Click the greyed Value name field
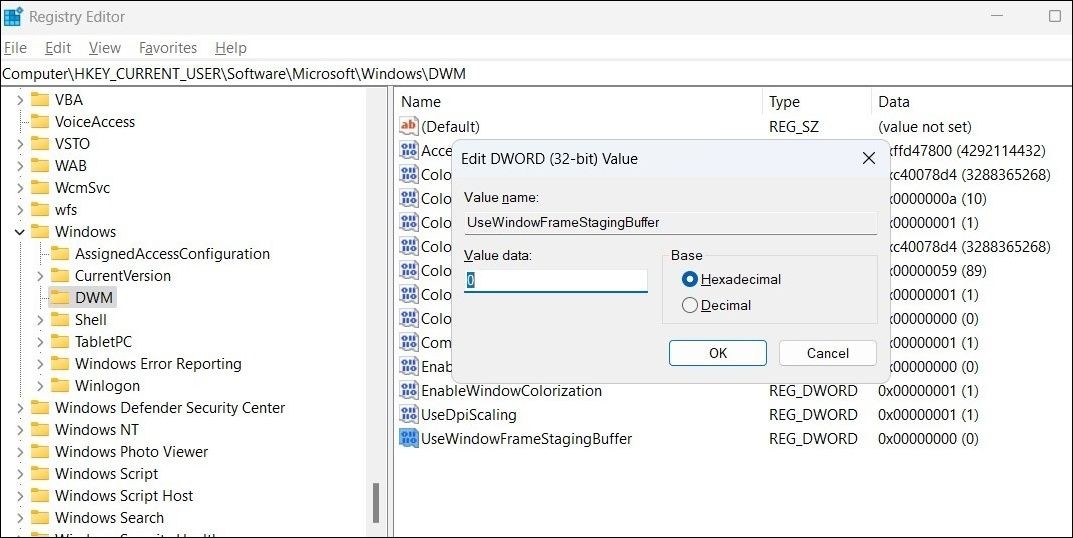 [x=671, y=222]
